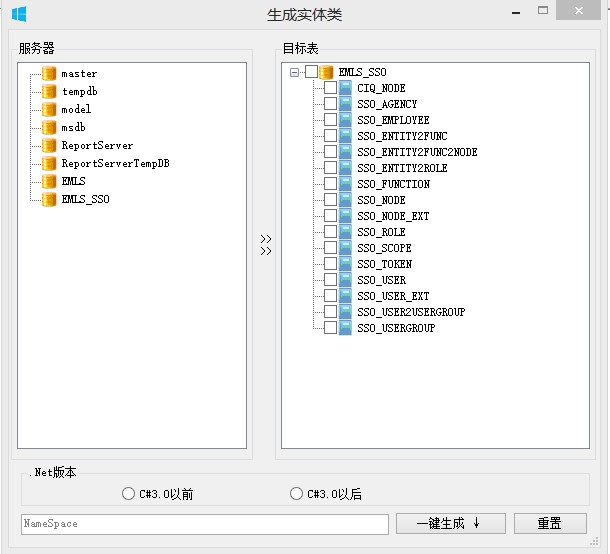Minimize the 生成实体类 window
The width and height of the screenshot is (610, 554).
pyautogui.click(x=516, y=12)
